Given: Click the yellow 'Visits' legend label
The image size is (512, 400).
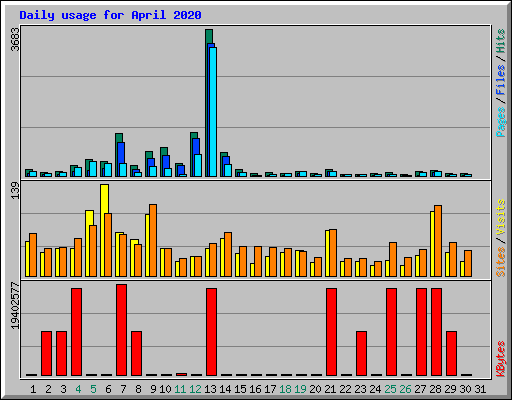Looking at the screenshot, I should pos(501,217).
